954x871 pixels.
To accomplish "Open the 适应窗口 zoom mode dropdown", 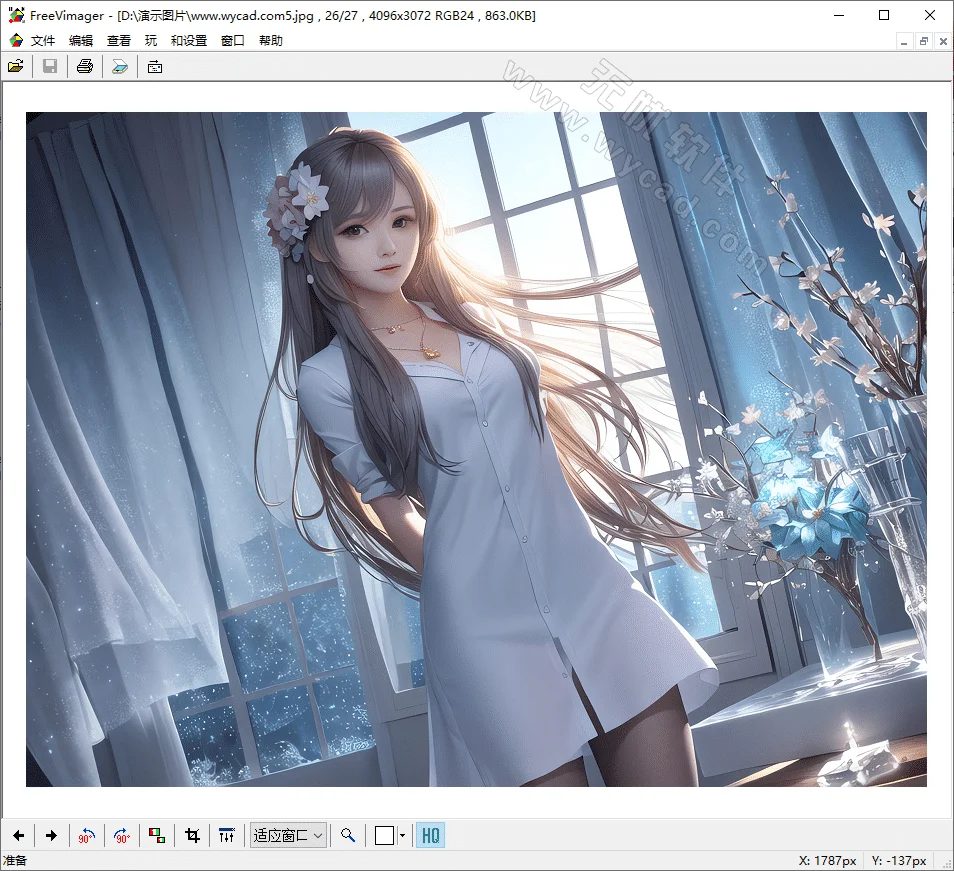I will pyautogui.click(x=288, y=835).
